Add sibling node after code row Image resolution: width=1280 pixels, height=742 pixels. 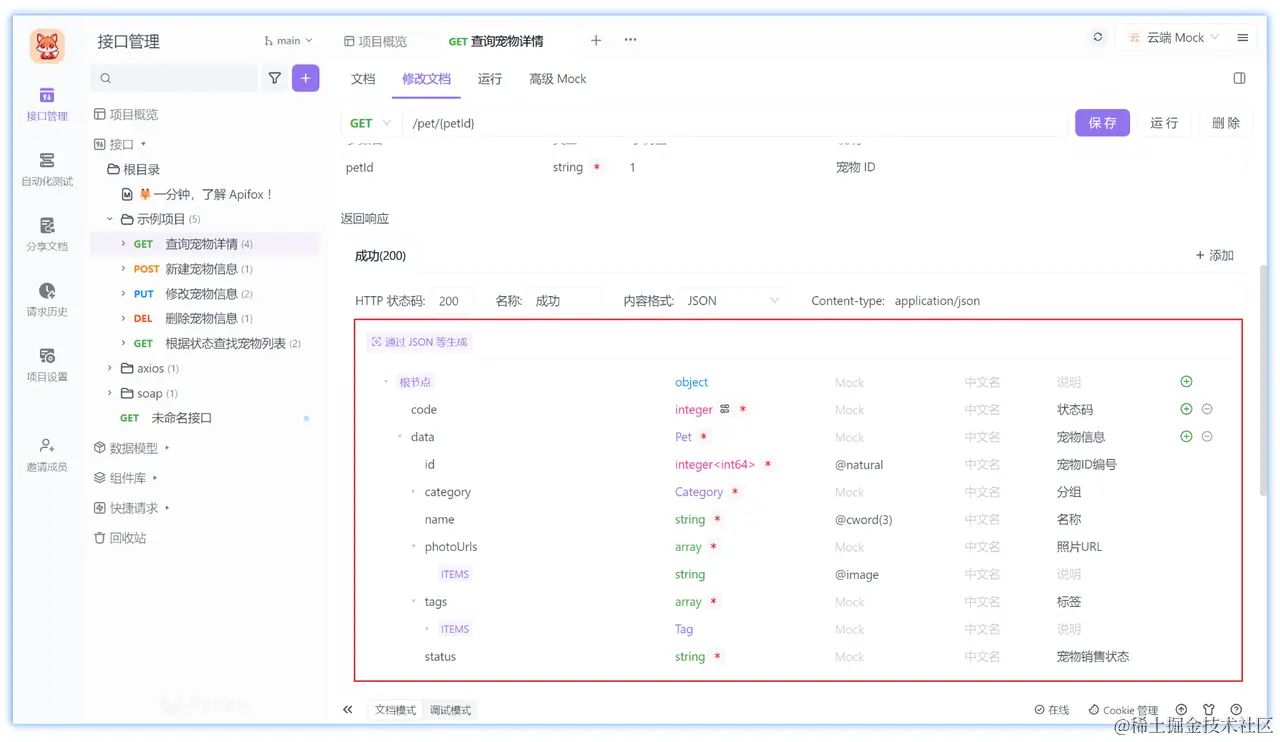[1186, 409]
